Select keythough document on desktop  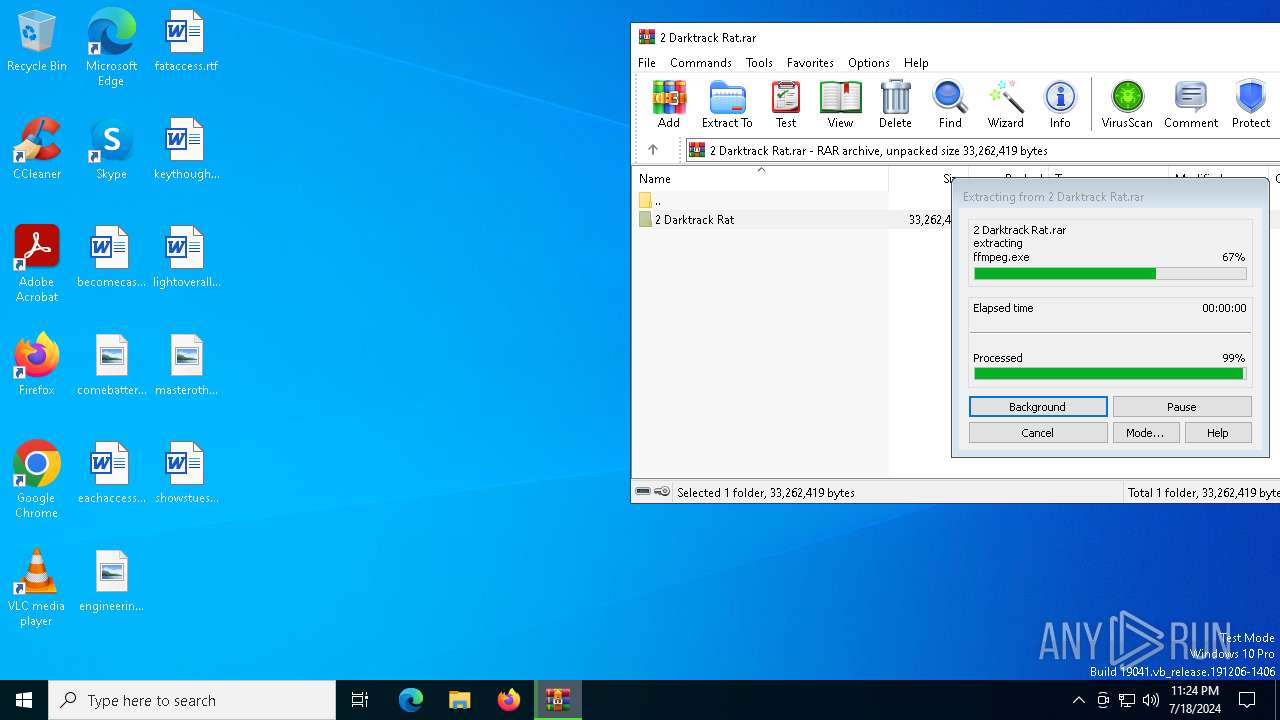coord(186,149)
